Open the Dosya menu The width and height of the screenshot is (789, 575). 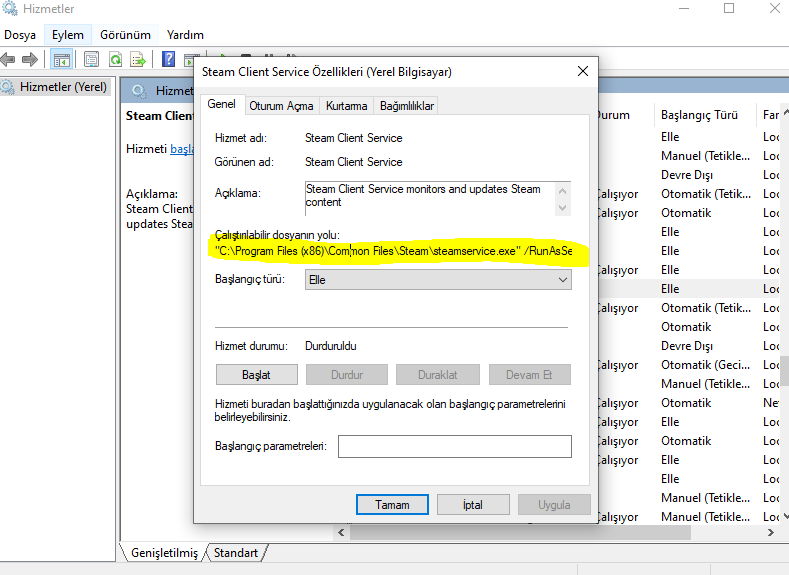click(x=20, y=35)
